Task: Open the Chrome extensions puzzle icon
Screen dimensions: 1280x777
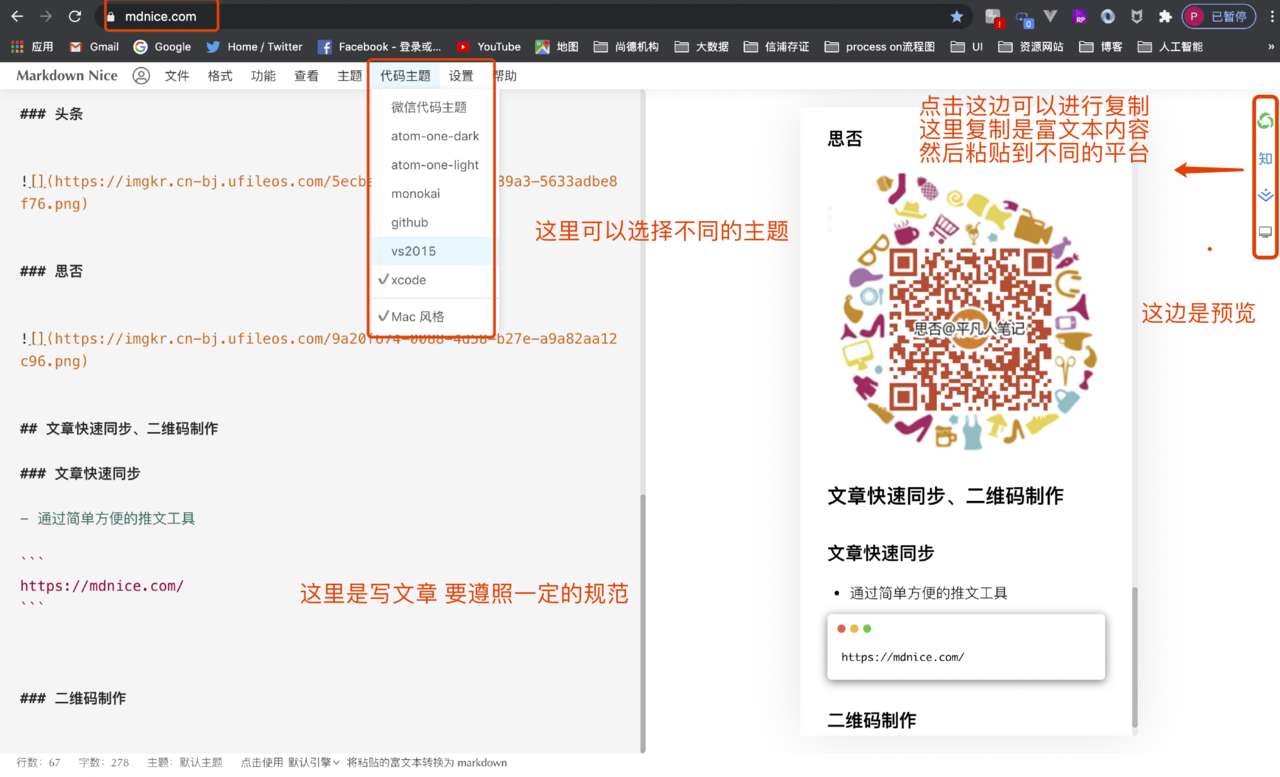Action: point(1165,17)
